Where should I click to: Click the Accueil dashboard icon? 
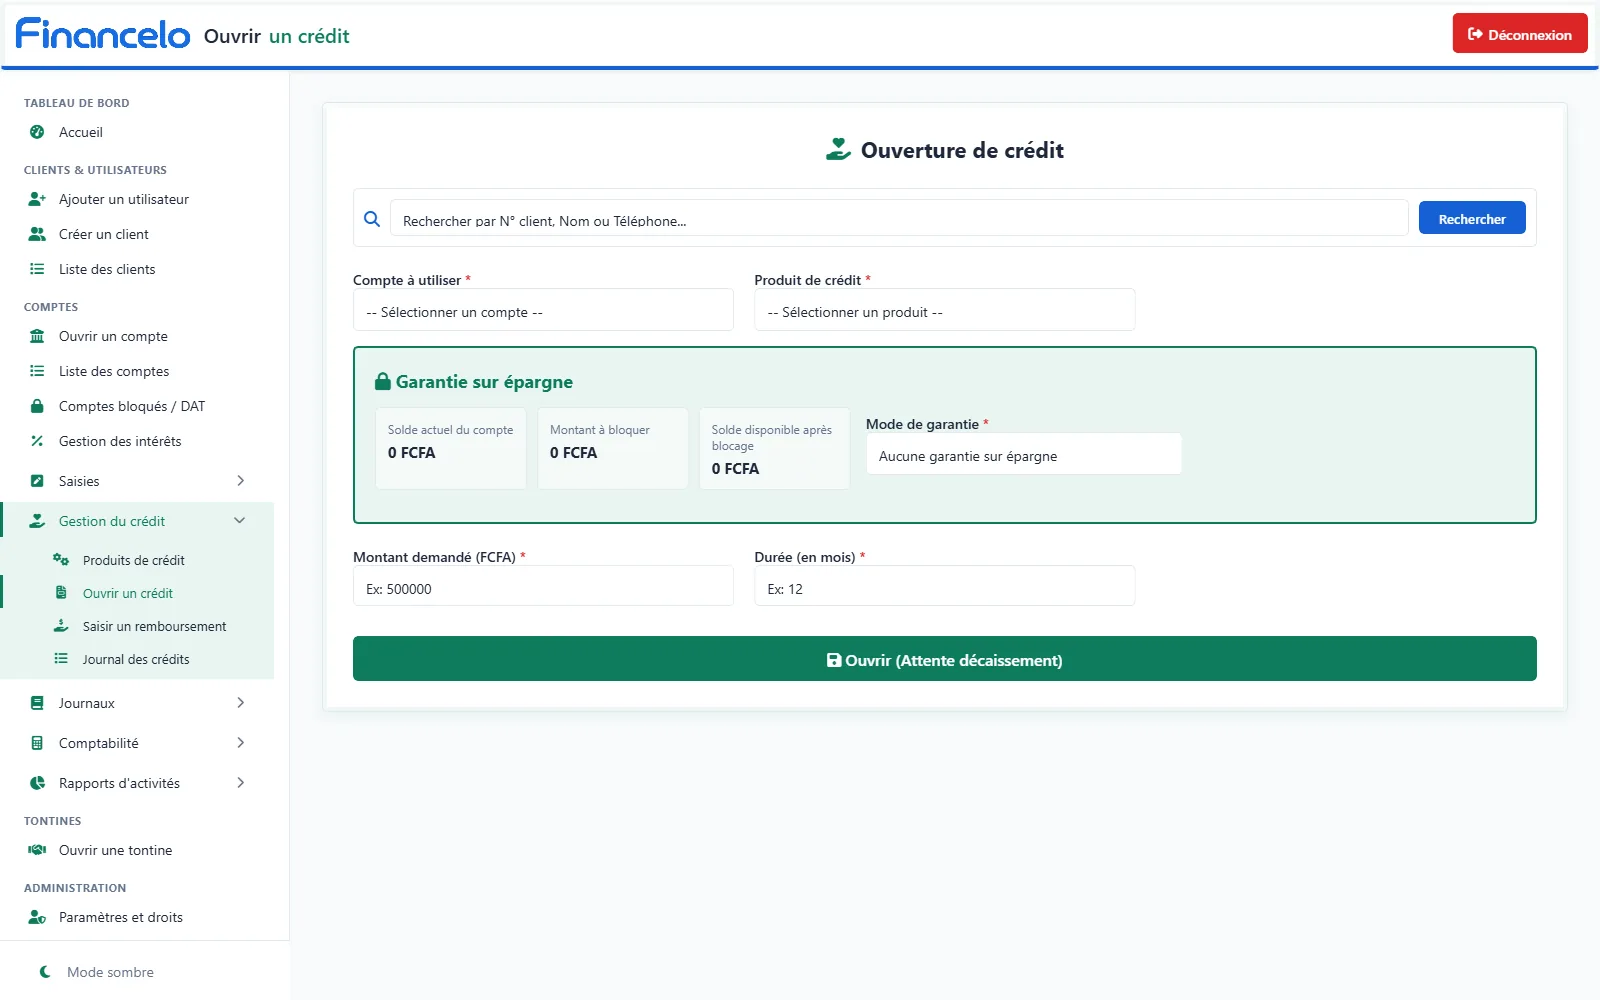37,132
